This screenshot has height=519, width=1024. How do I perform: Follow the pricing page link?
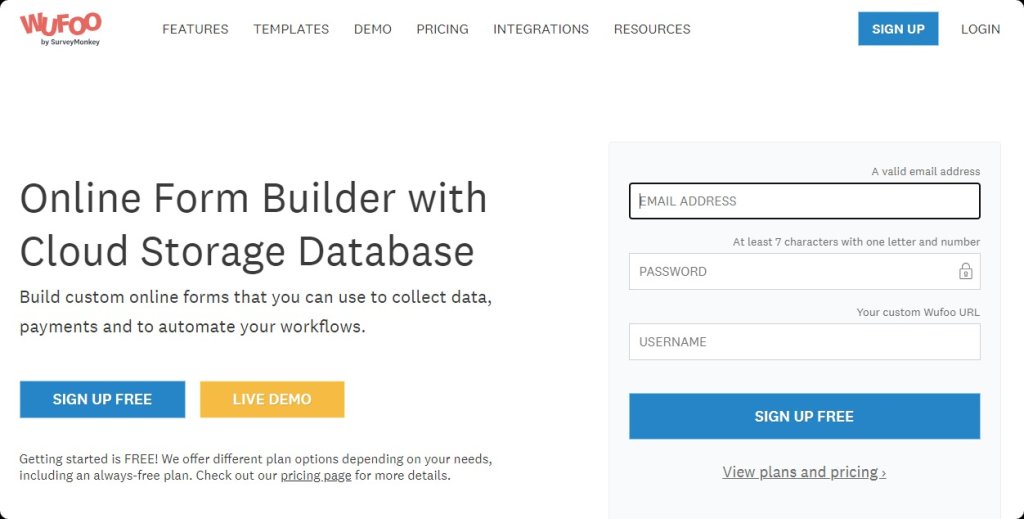[316, 476]
